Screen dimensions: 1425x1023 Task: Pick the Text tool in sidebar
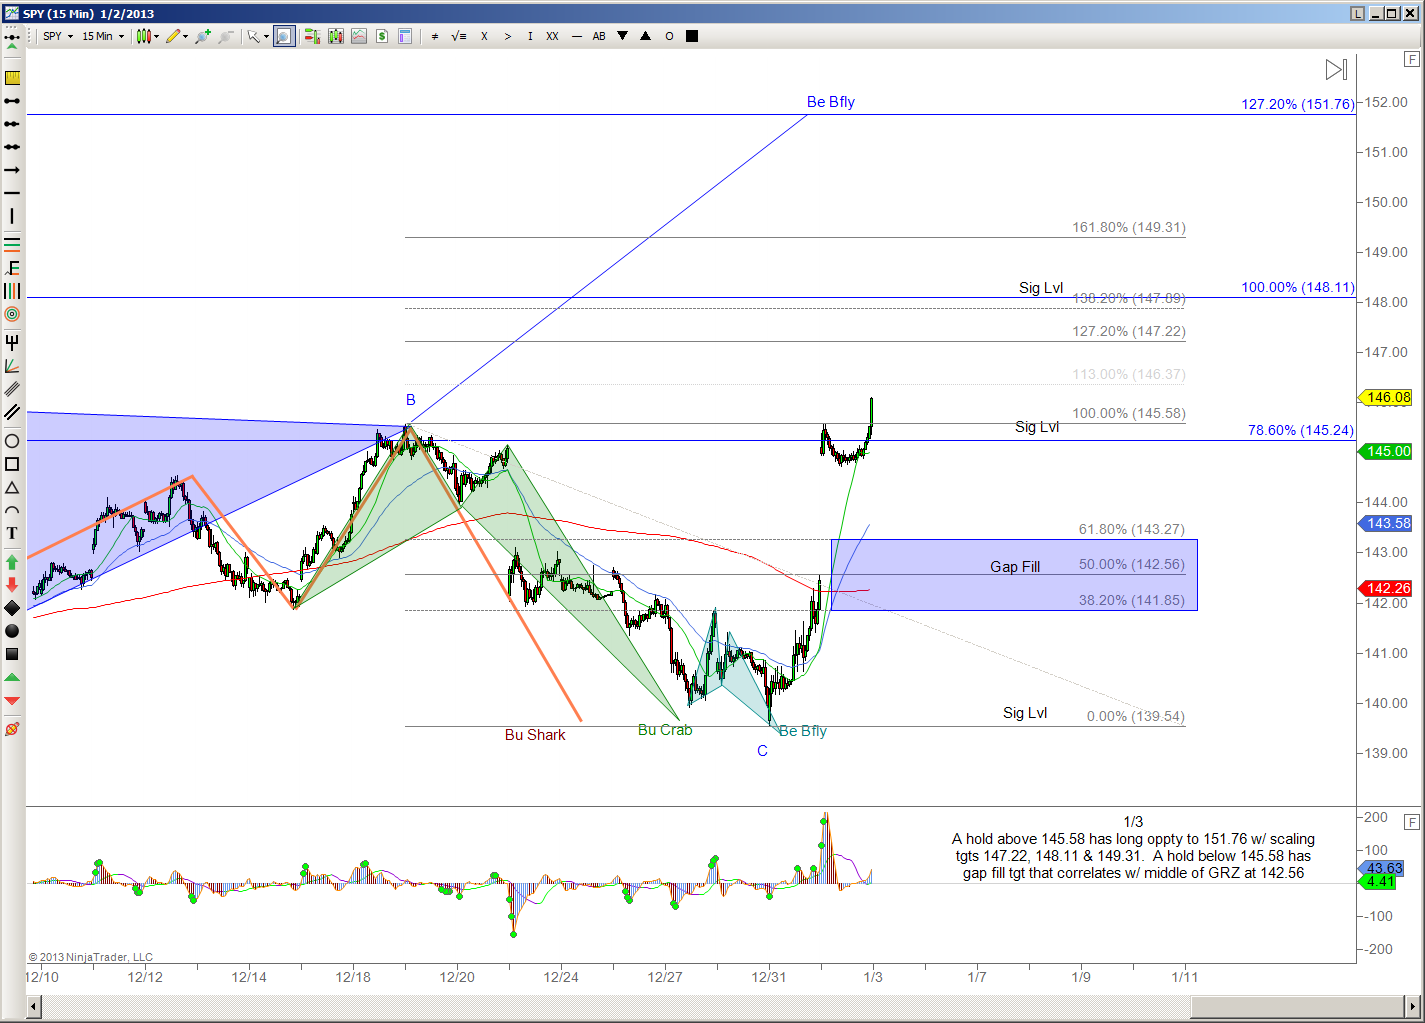(x=12, y=533)
